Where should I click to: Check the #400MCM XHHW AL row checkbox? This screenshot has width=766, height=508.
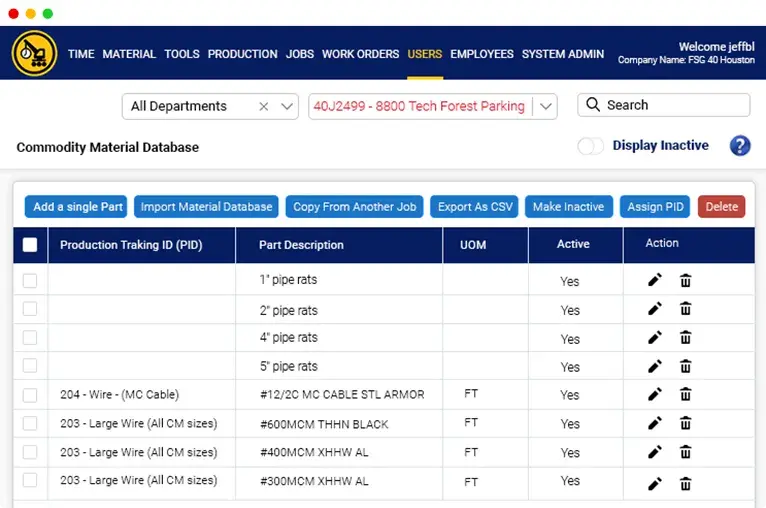point(30,452)
